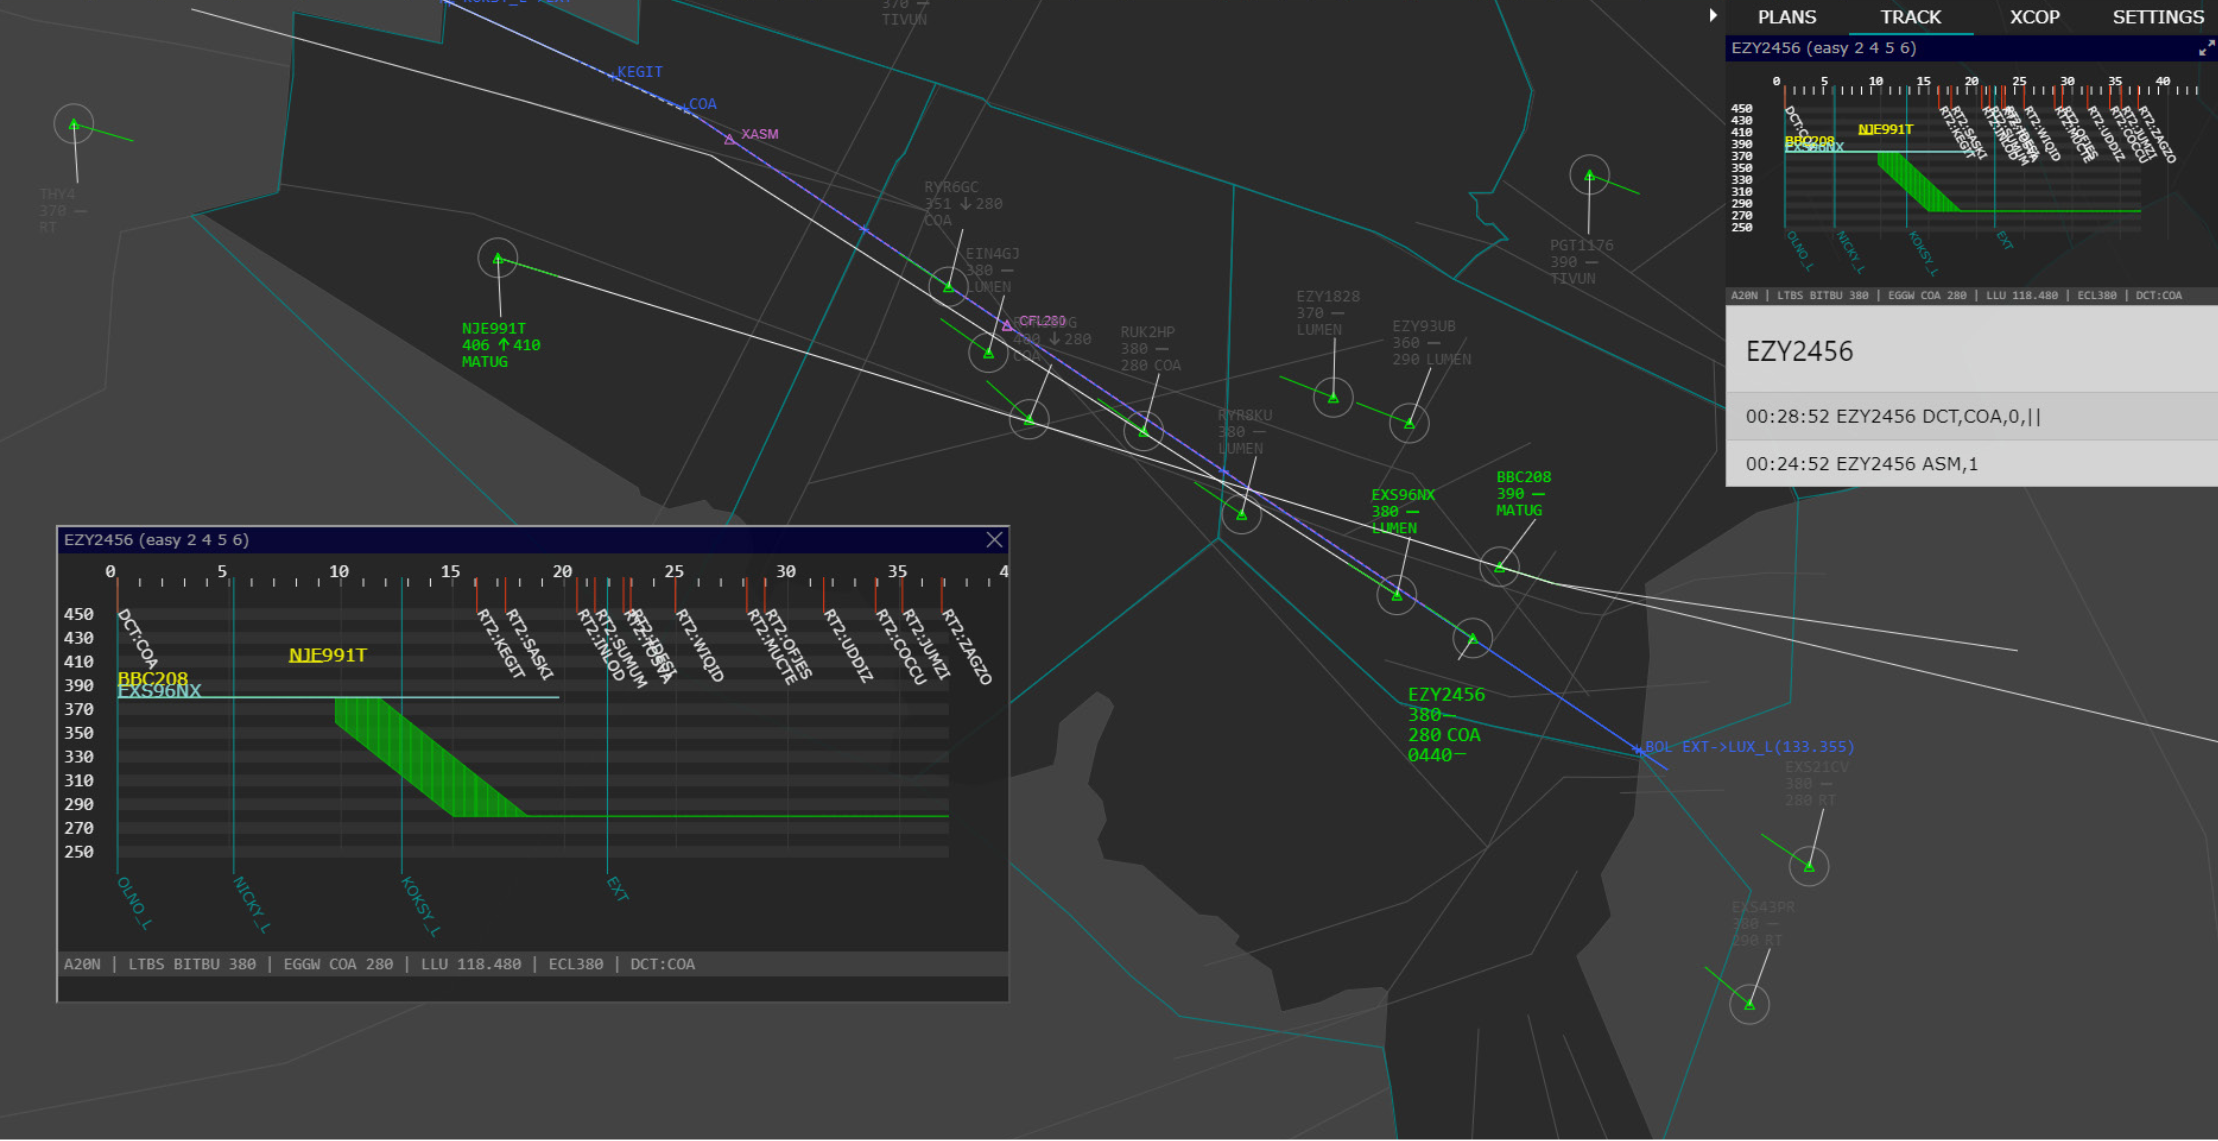Click the BBC208 aircraft target symbol
This screenshot has width=2218, height=1141.
(x=1499, y=567)
